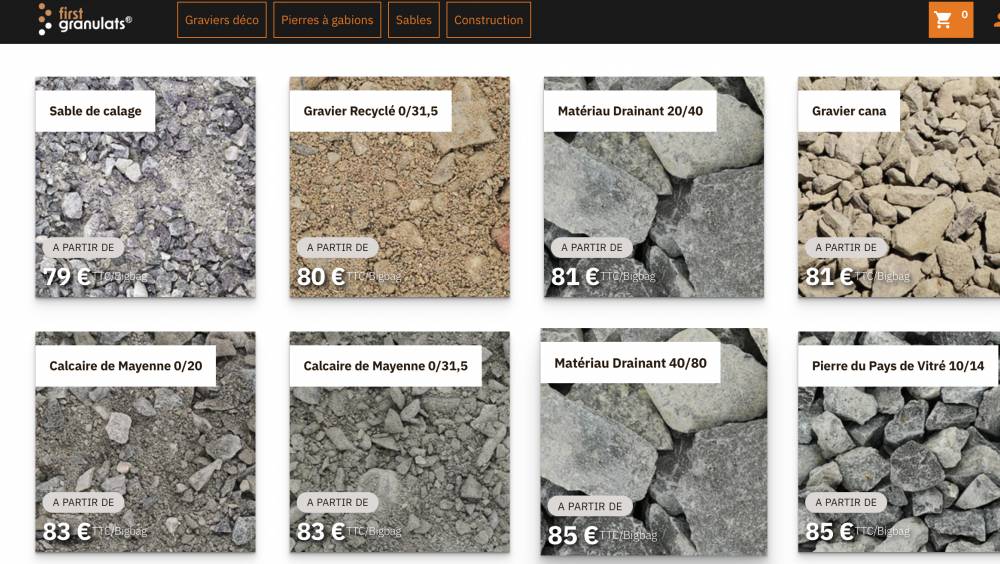Open the Matériau Drainant 40/80 product card
This screenshot has height=564, width=1000.
pyautogui.click(x=654, y=442)
